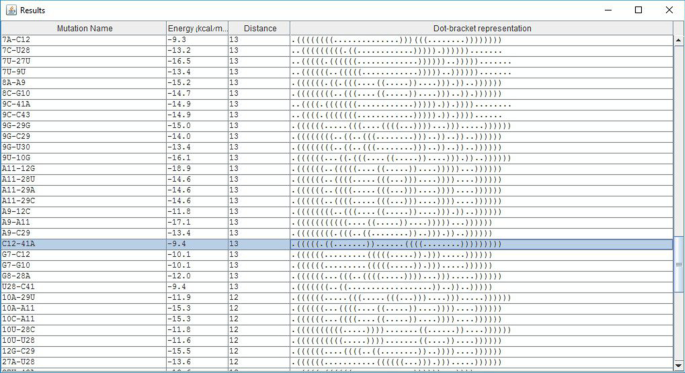Maximize the Results window
The height and width of the screenshot is (373, 685).
pos(638,10)
